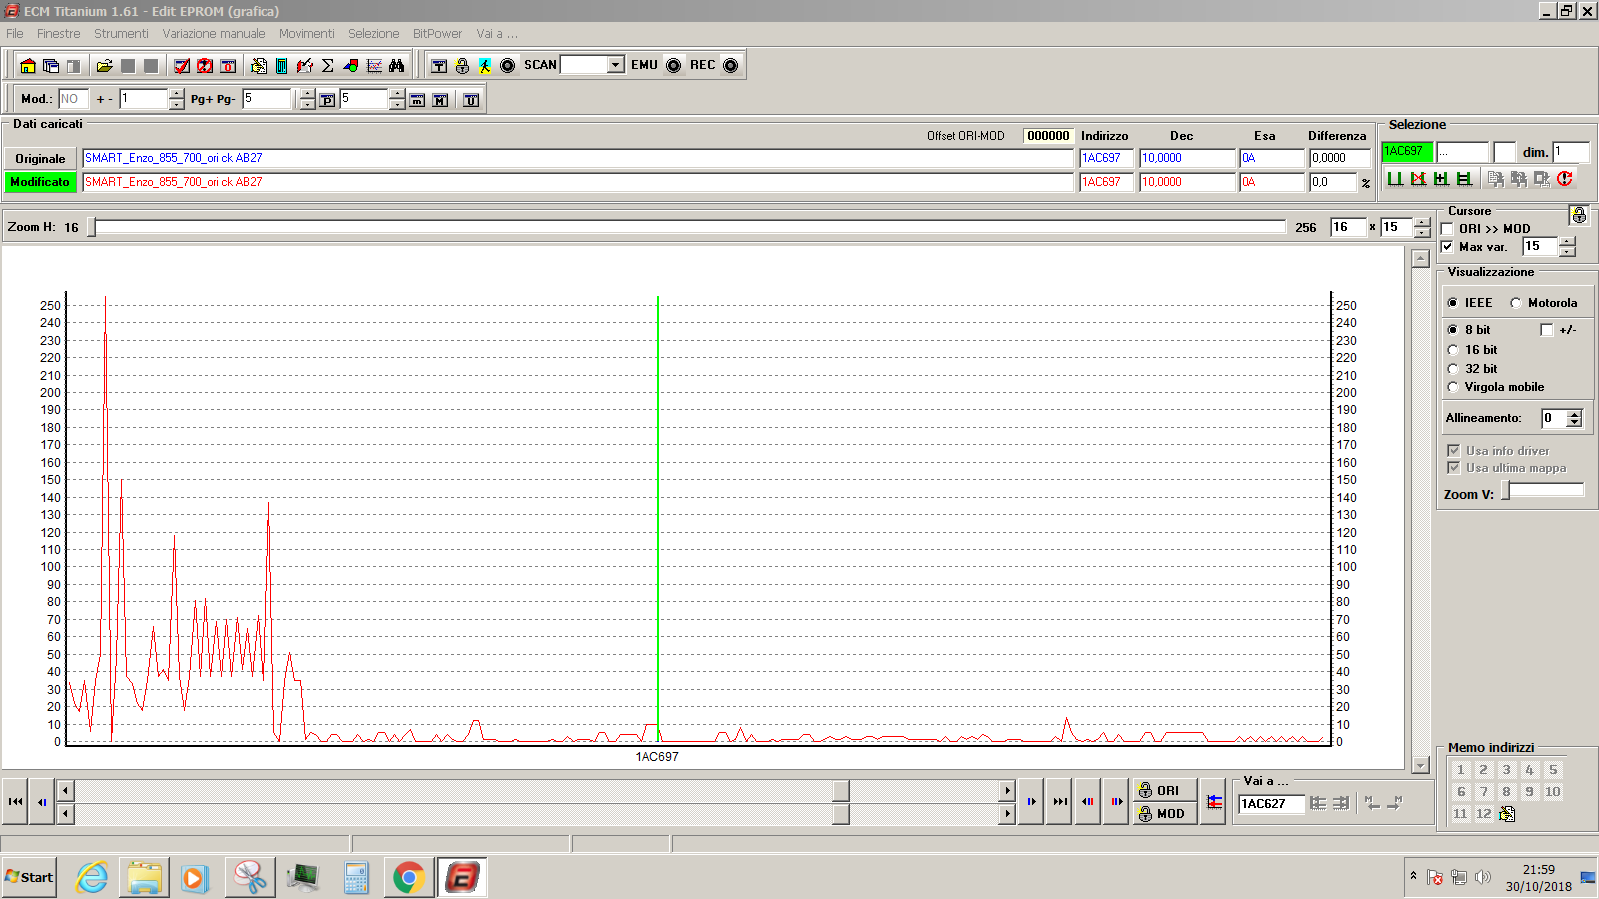Click the upper horizontal scrollbar thumb

click(x=841, y=791)
